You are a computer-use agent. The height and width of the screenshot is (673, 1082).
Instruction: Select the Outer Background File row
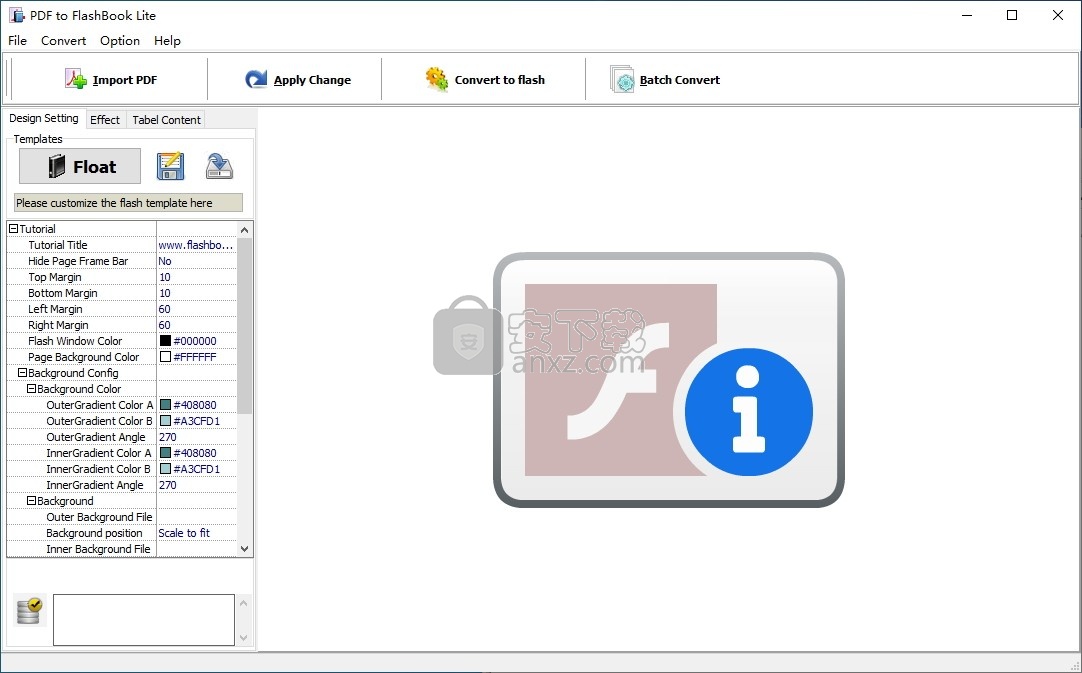122,517
